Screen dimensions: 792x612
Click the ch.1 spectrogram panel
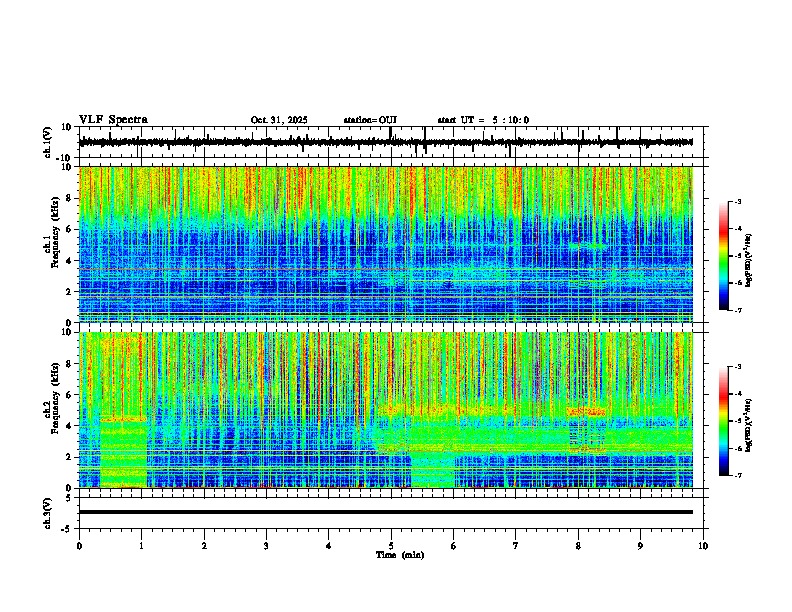pyautogui.click(x=386, y=244)
